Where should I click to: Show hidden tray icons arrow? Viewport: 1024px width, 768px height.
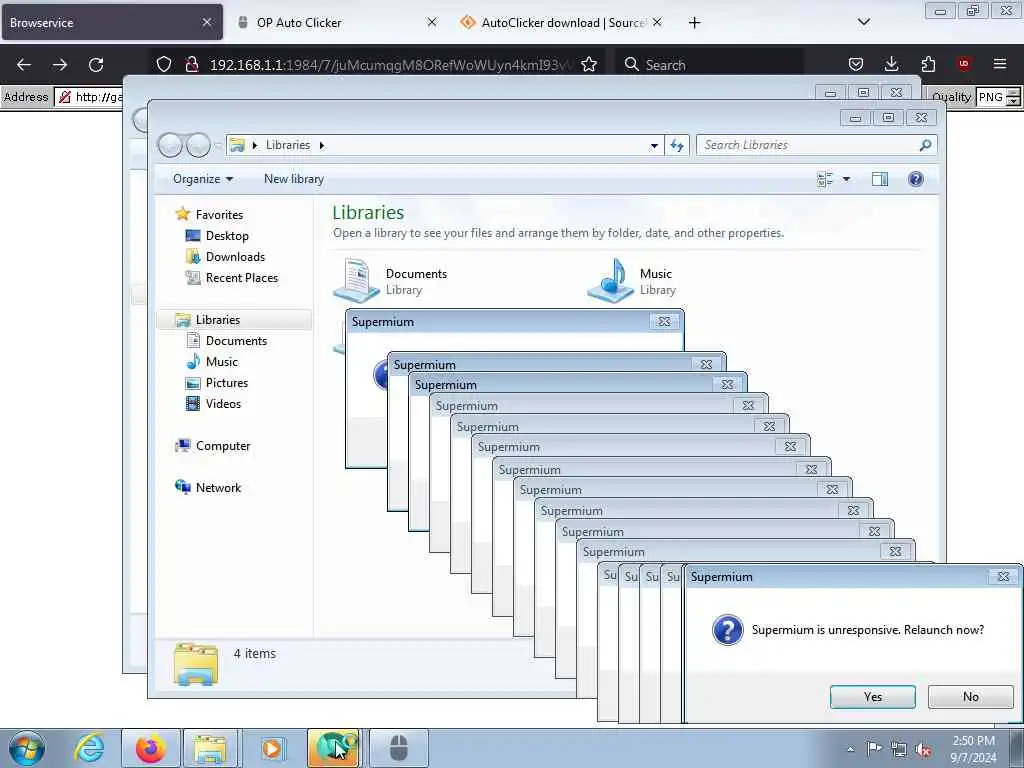850,750
